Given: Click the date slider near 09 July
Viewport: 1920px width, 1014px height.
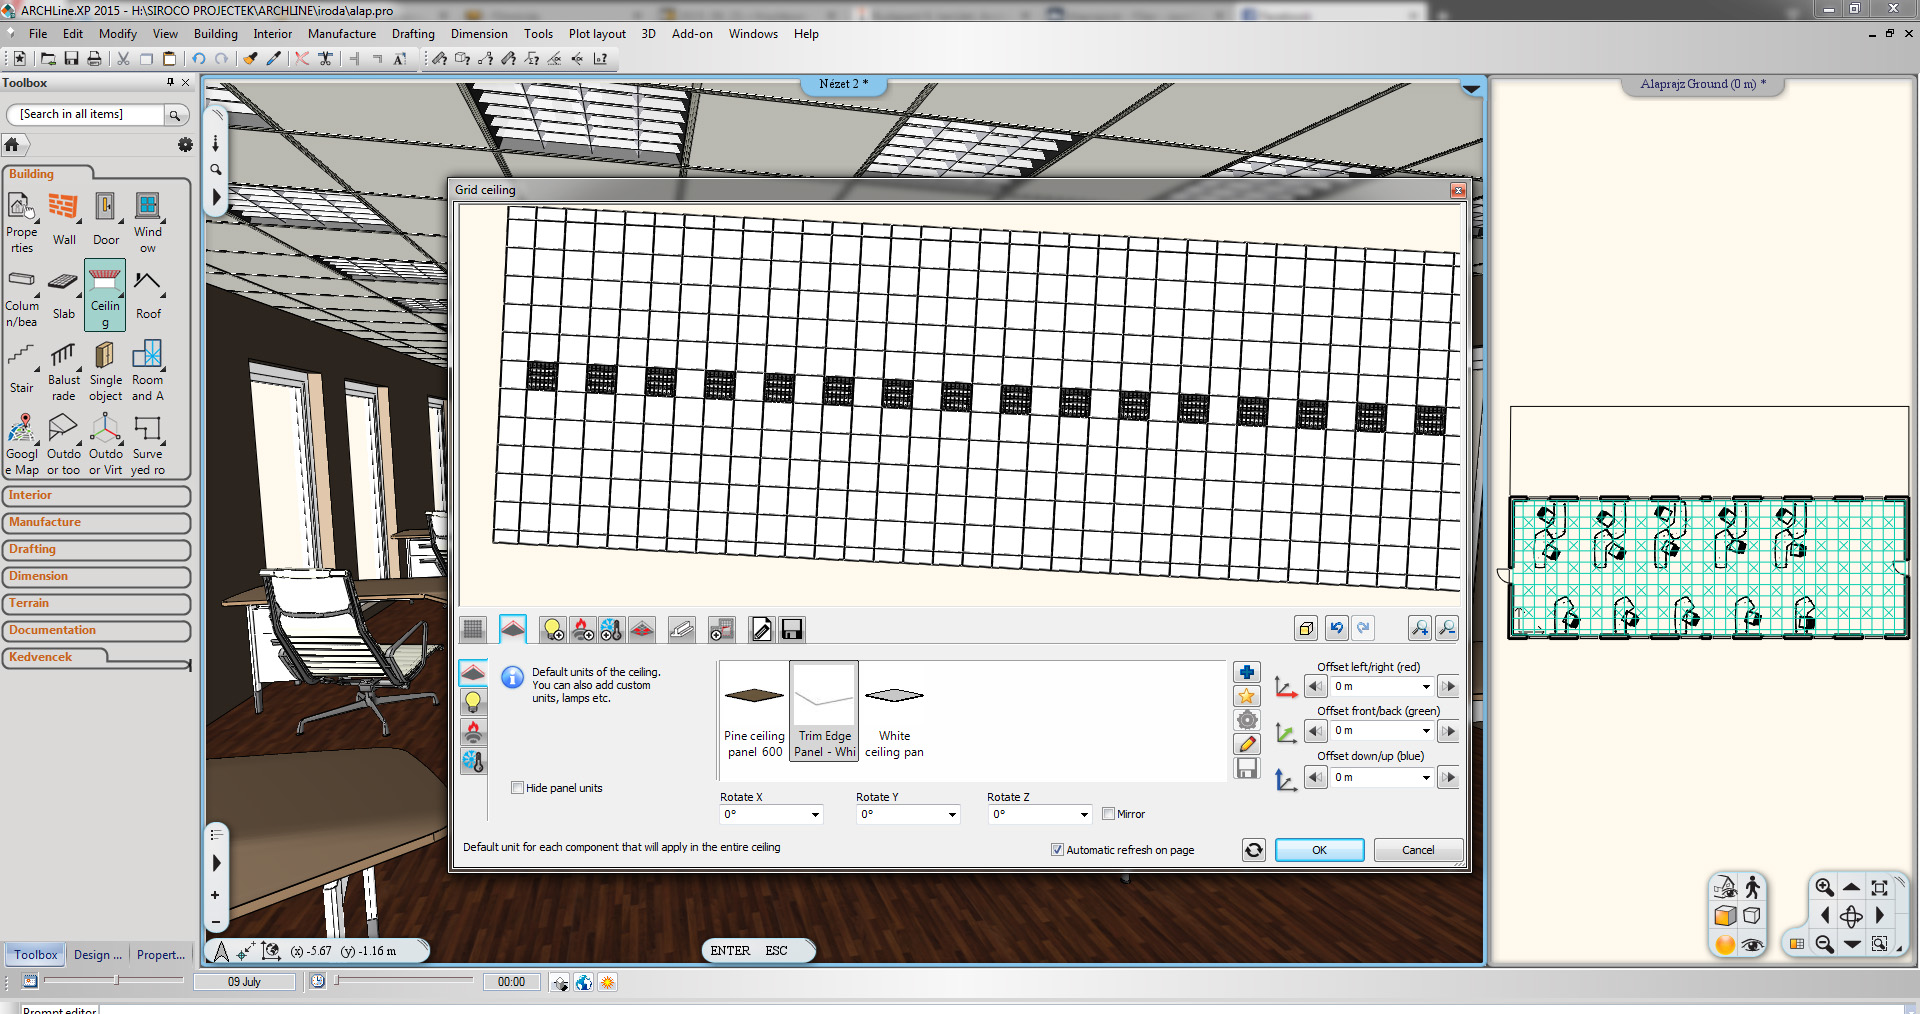Looking at the screenshot, I should (116, 981).
